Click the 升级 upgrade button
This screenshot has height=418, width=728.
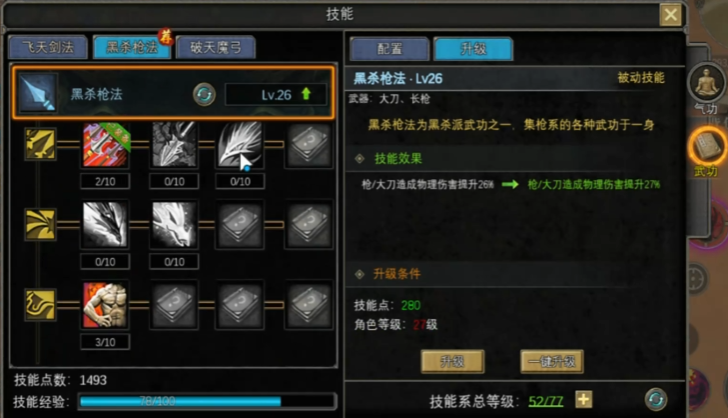tap(453, 361)
